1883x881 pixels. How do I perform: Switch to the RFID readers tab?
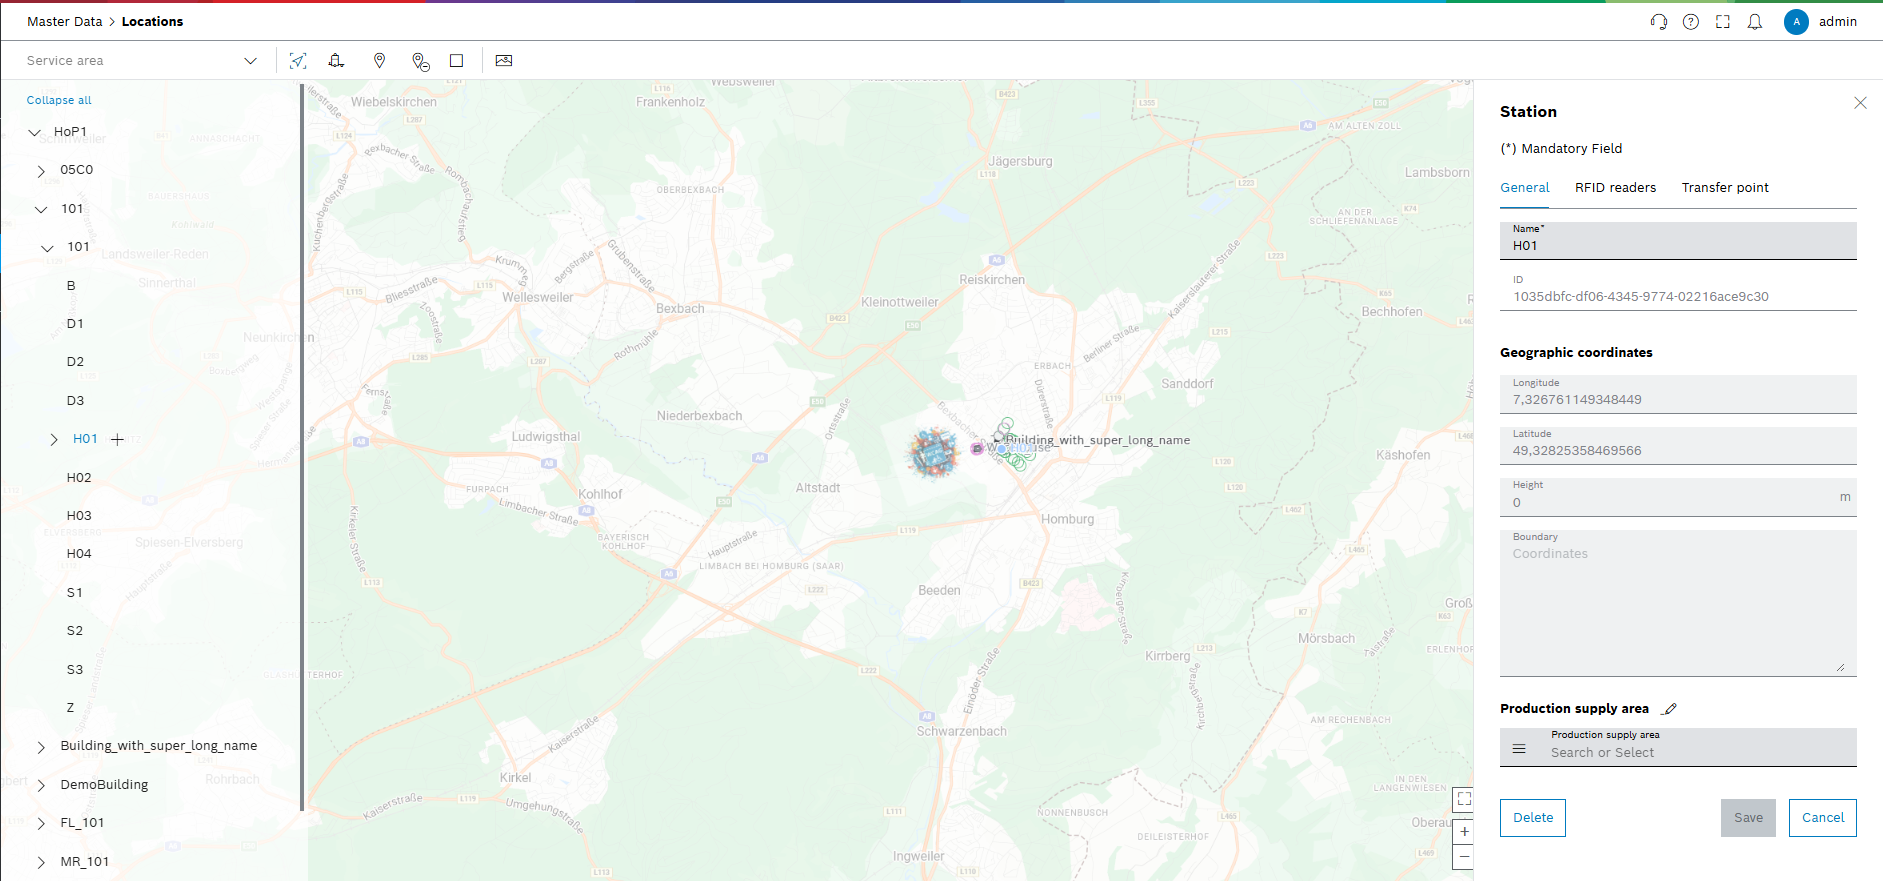(1615, 188)
